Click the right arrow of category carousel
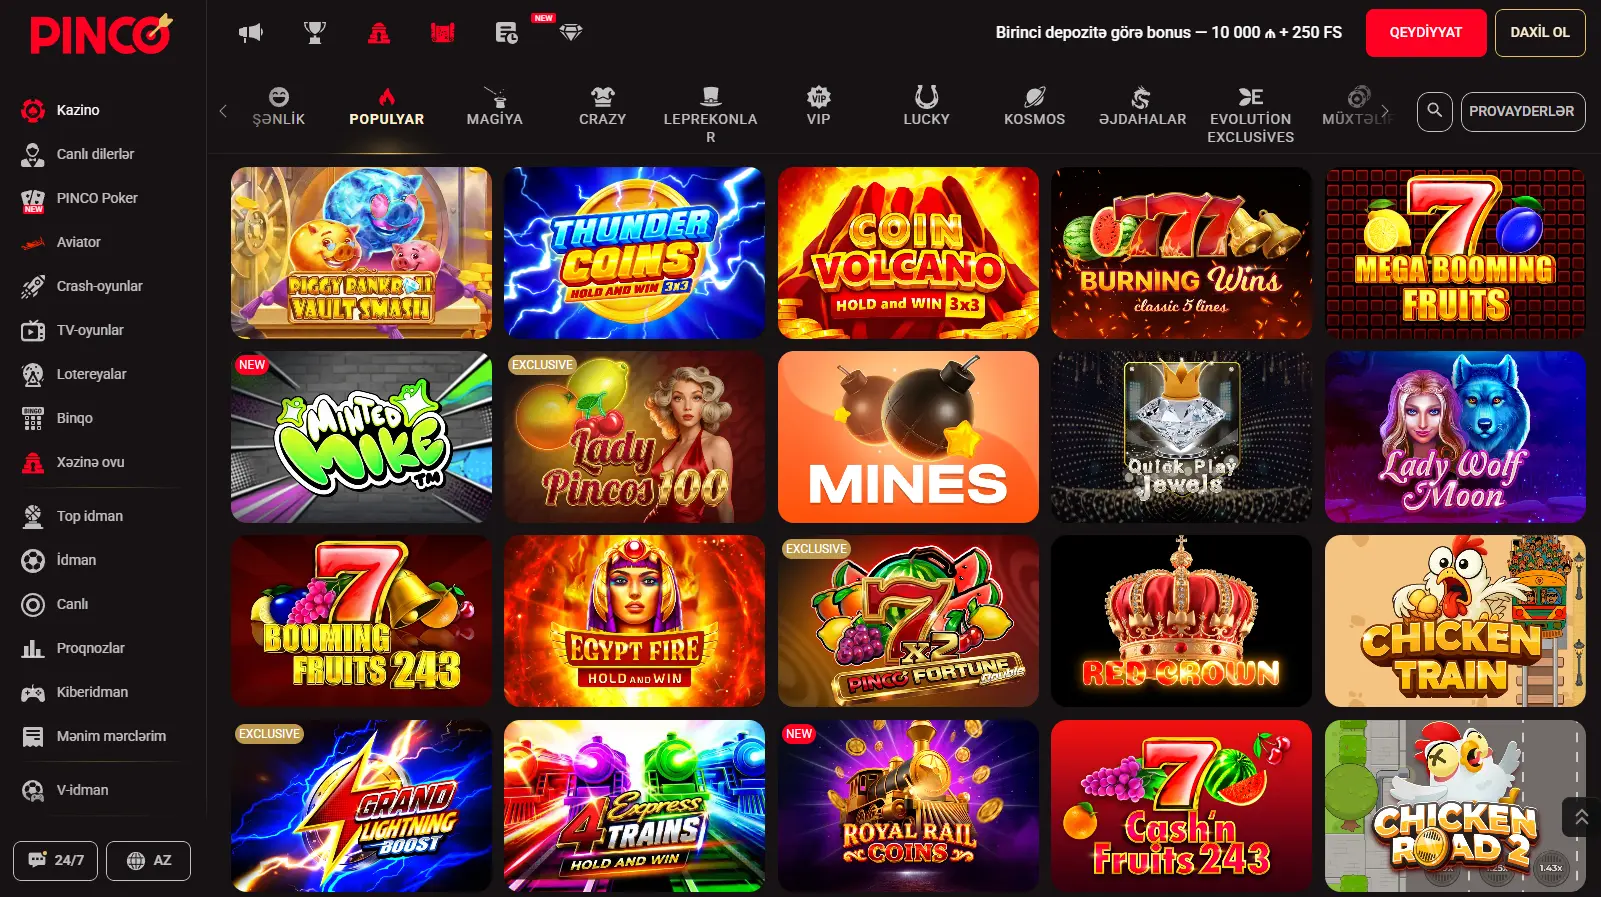The height and width of the screenshot is (897, 1601). (1385, 111)
